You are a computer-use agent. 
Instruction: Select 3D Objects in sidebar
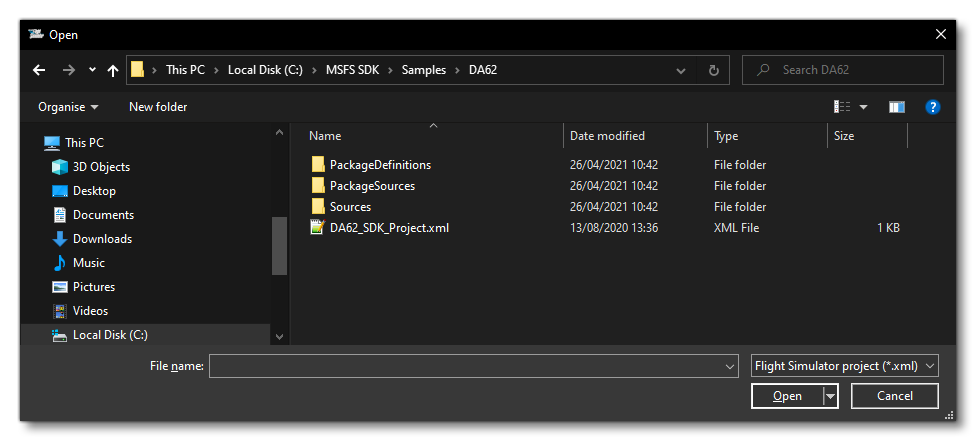[101, 167]
